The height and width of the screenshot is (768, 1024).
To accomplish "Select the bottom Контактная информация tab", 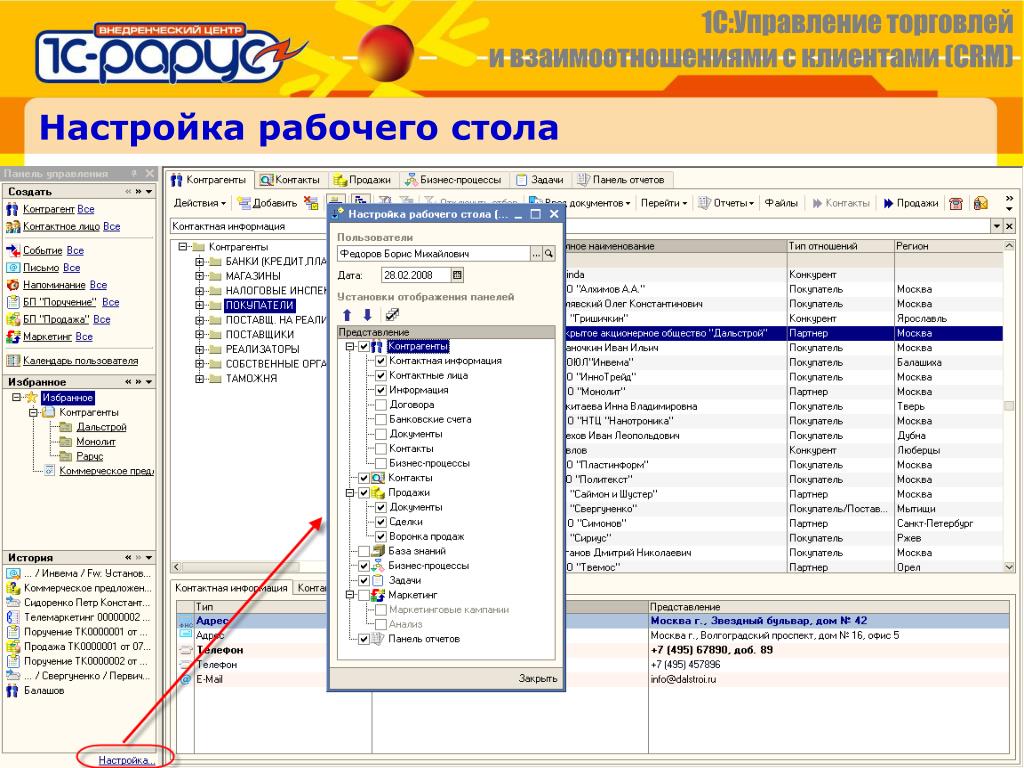I will 231,588.
